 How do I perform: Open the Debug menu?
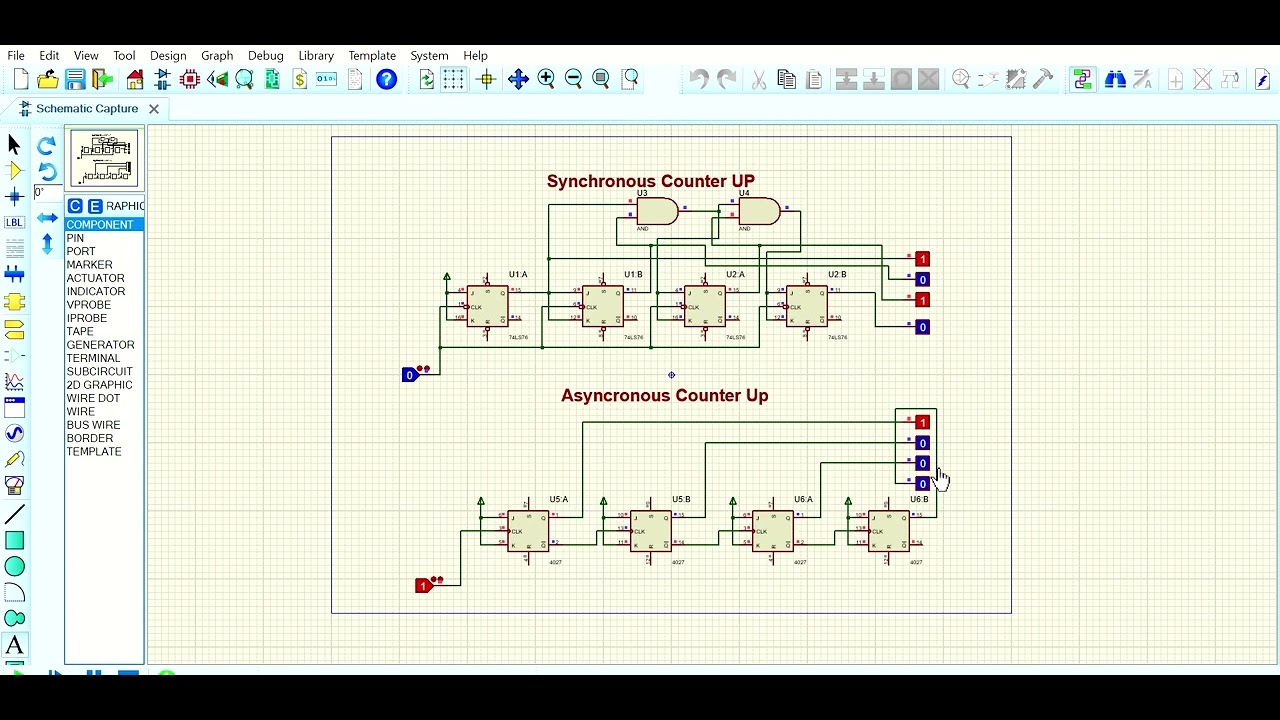click(266, 56)
